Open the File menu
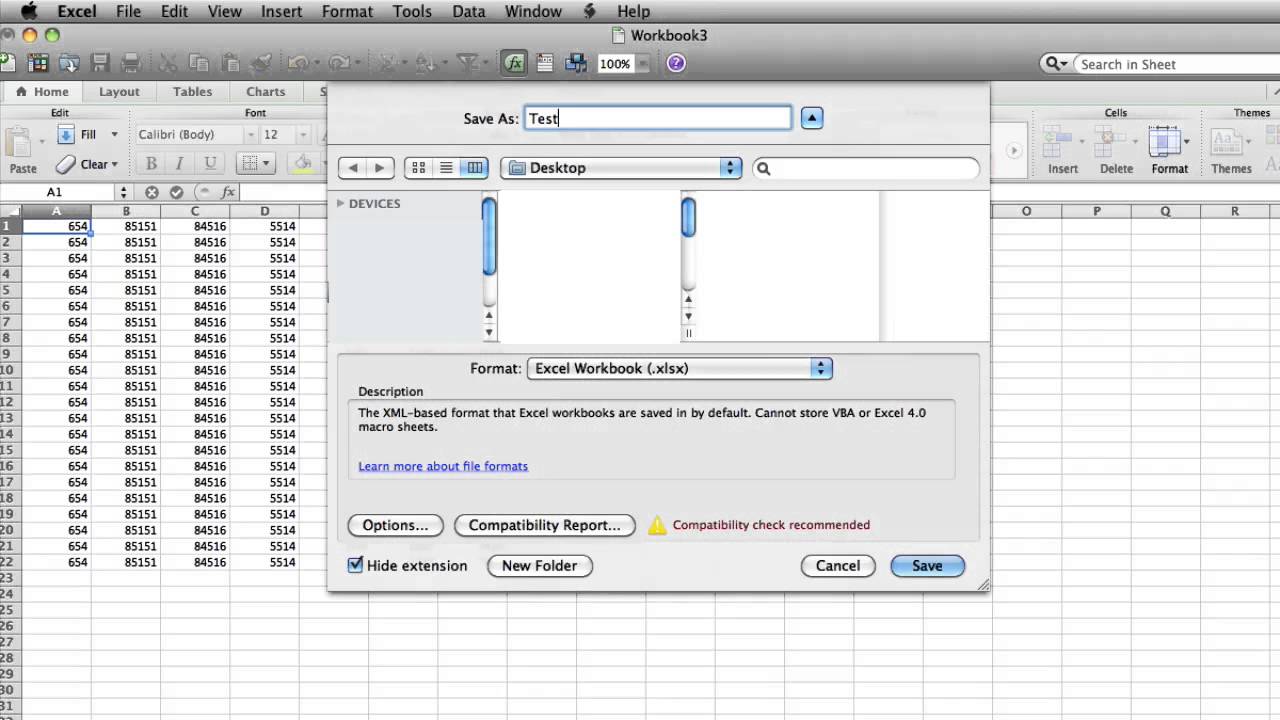Image resolution: width=1280 pixels, height=720 pixels. (128, 11)
